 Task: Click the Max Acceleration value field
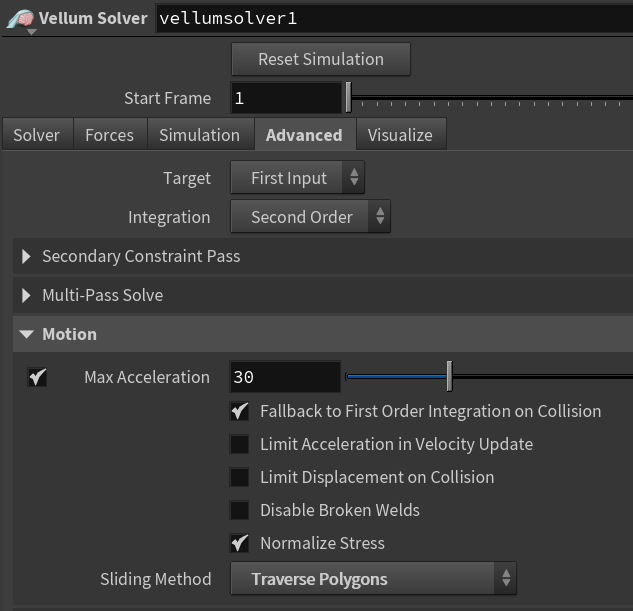tap(285, 377)
